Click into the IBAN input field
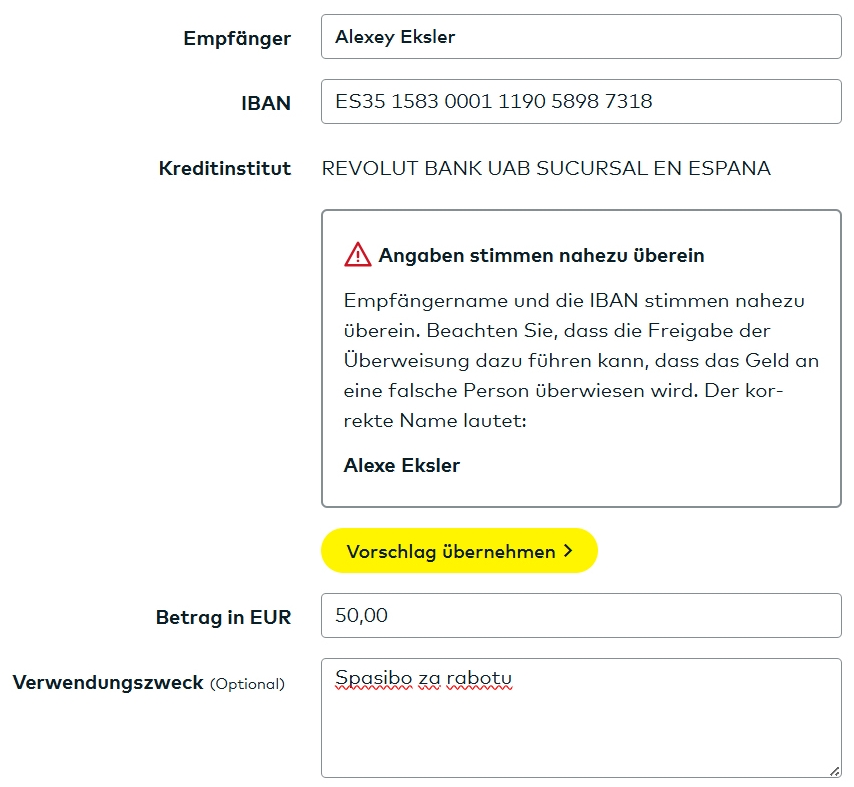The image size is (854, 787). click(x=580, y=102)
